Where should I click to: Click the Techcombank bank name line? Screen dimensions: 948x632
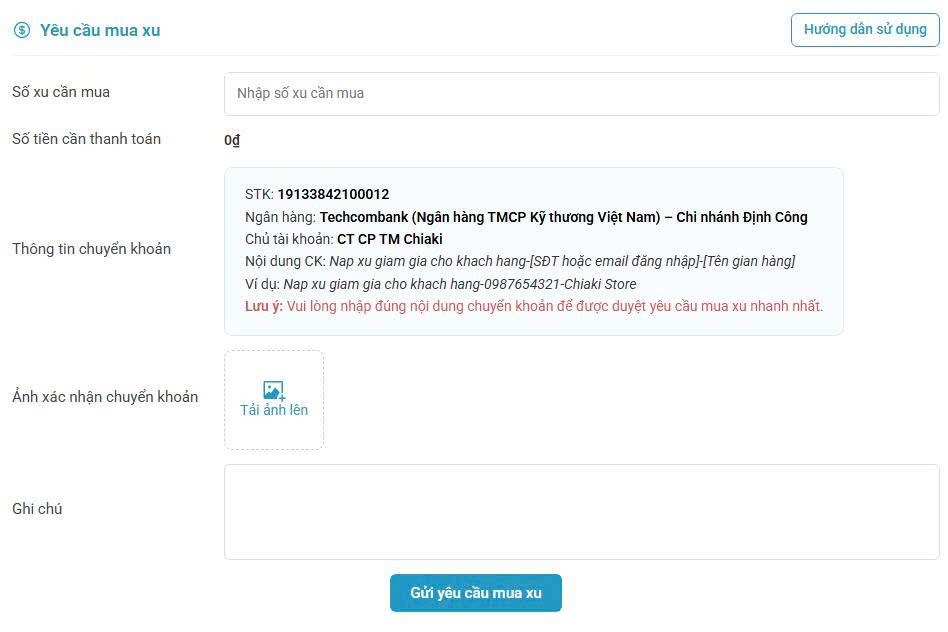click(x=526, y=217)
